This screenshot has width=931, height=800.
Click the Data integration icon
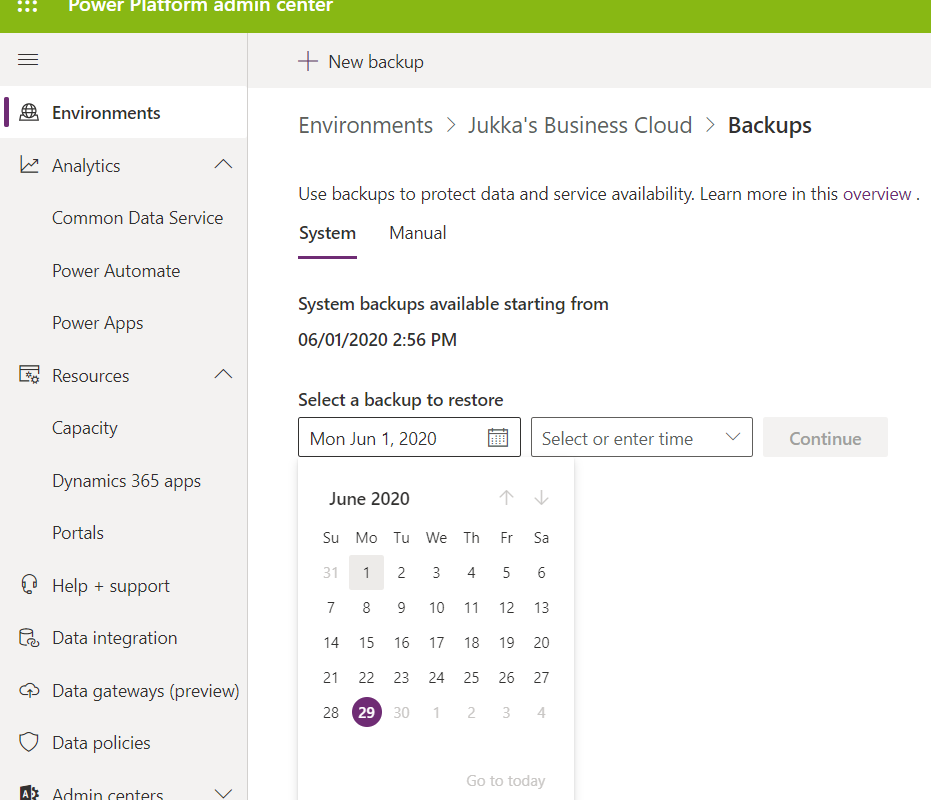[x=29, y=638]
